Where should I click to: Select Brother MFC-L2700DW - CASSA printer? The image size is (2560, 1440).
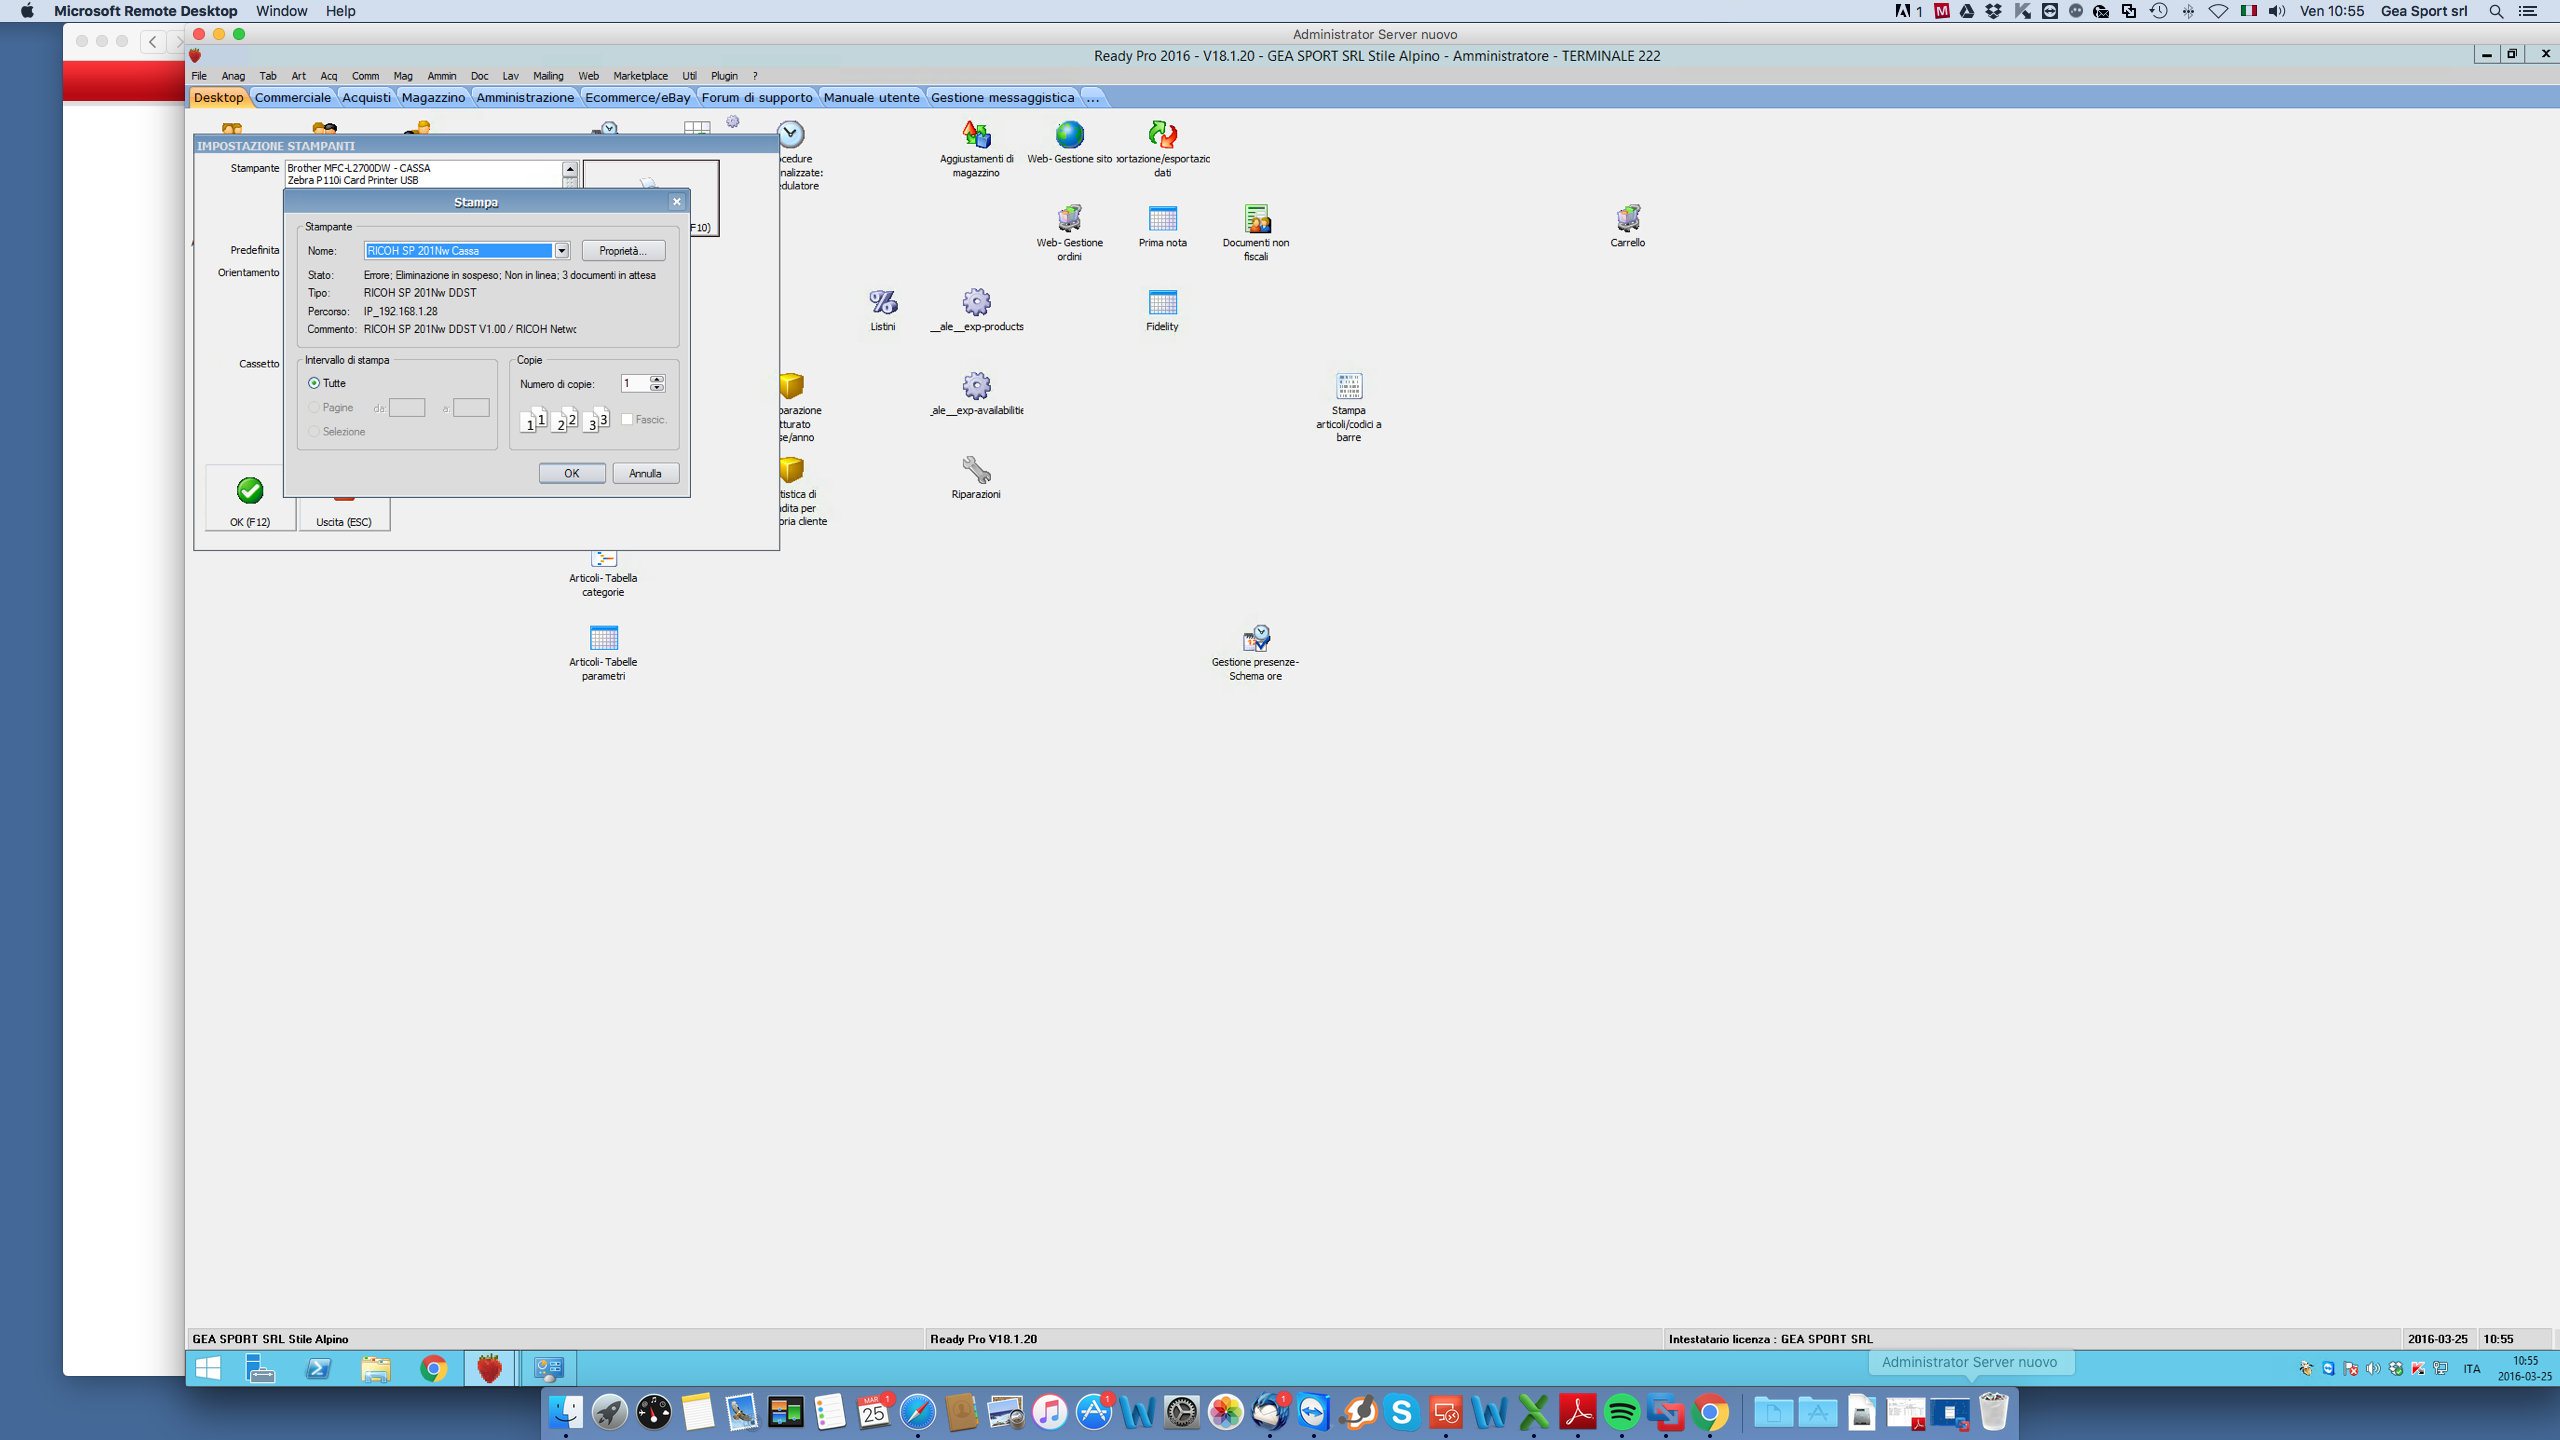(x=359, y=168)
